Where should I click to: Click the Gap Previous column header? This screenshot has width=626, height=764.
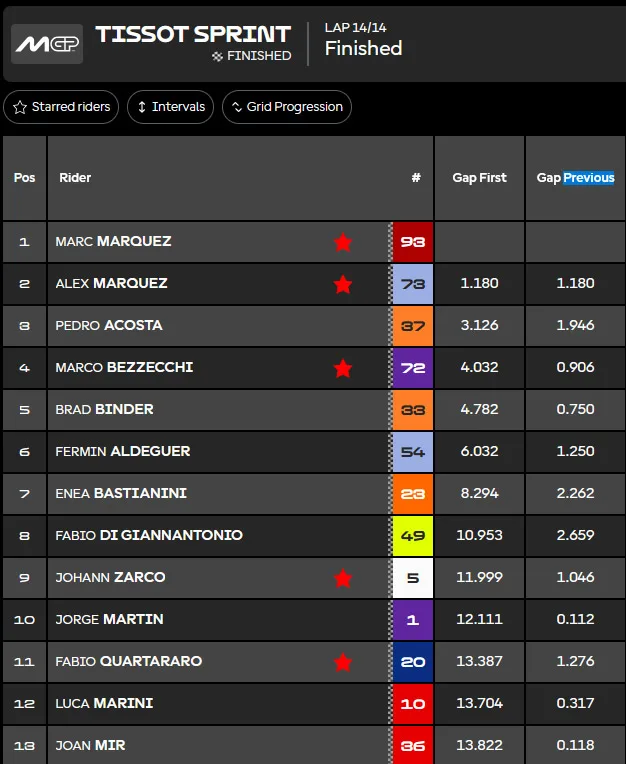(x=575, y=178)
